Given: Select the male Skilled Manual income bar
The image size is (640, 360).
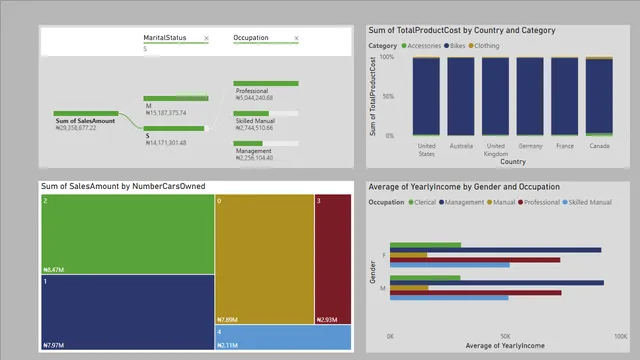Looking at the screenshot, I should (449, 298).
